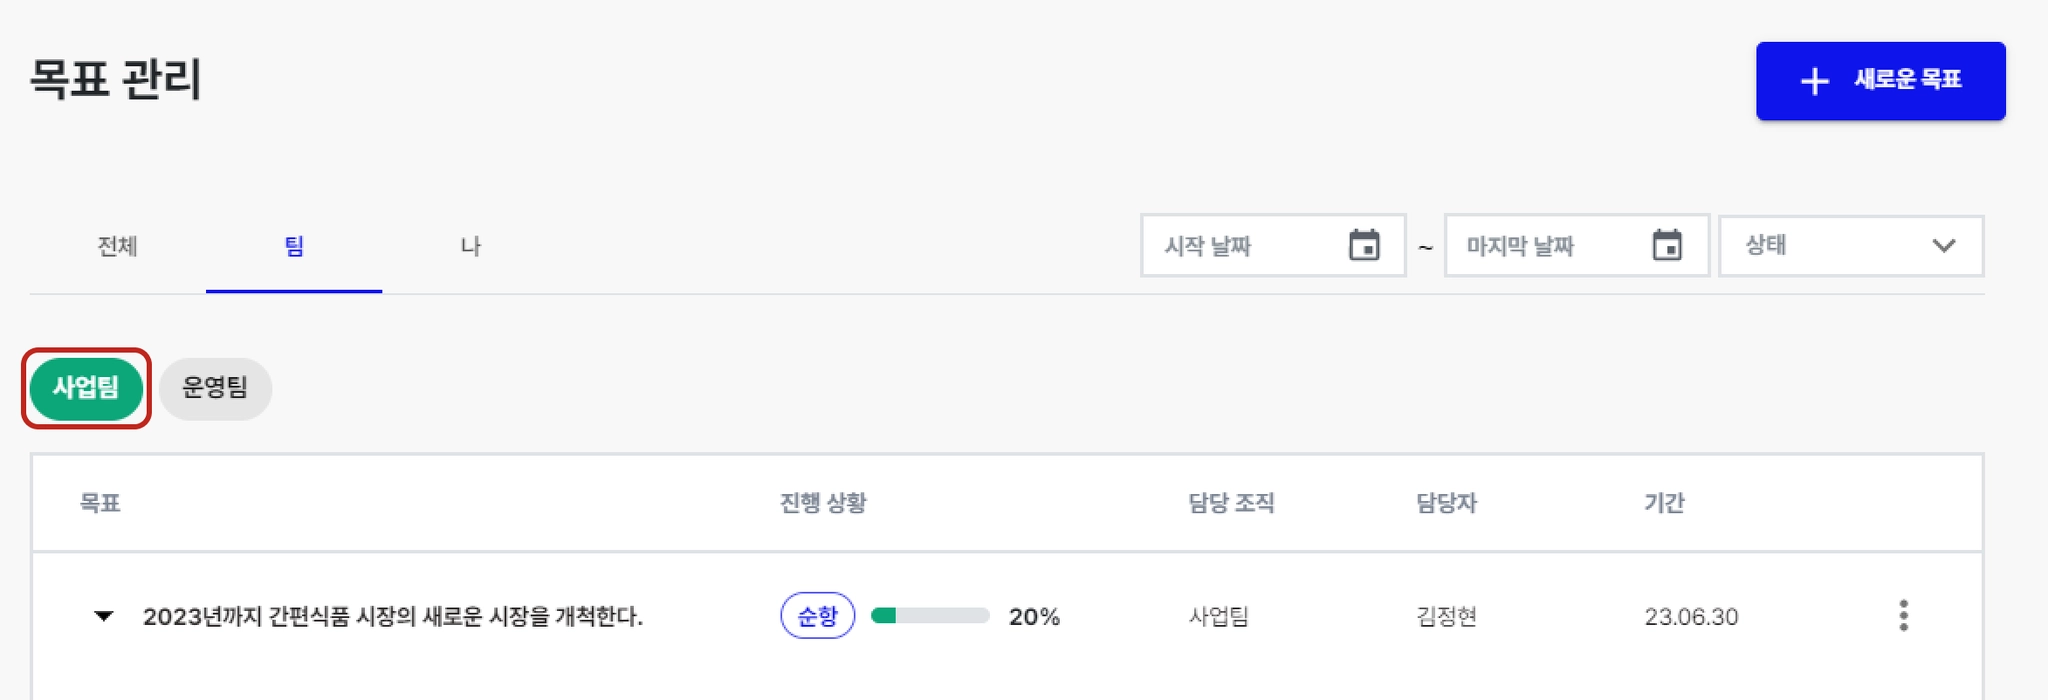Viewport: 2048px width, 700px height.
Task: Click the plus icon in 새로운 목표 button
Action: click(x=1815, y=81)
